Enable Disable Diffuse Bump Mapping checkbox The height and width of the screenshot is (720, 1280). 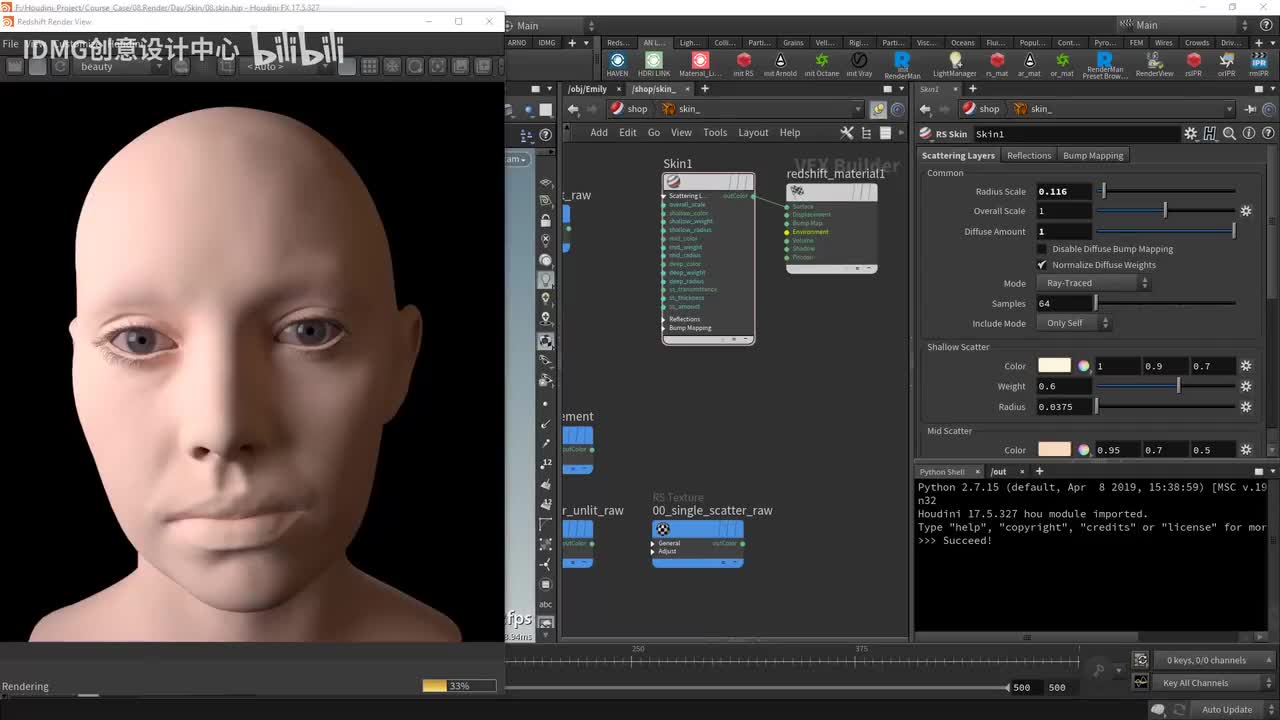1042,249
